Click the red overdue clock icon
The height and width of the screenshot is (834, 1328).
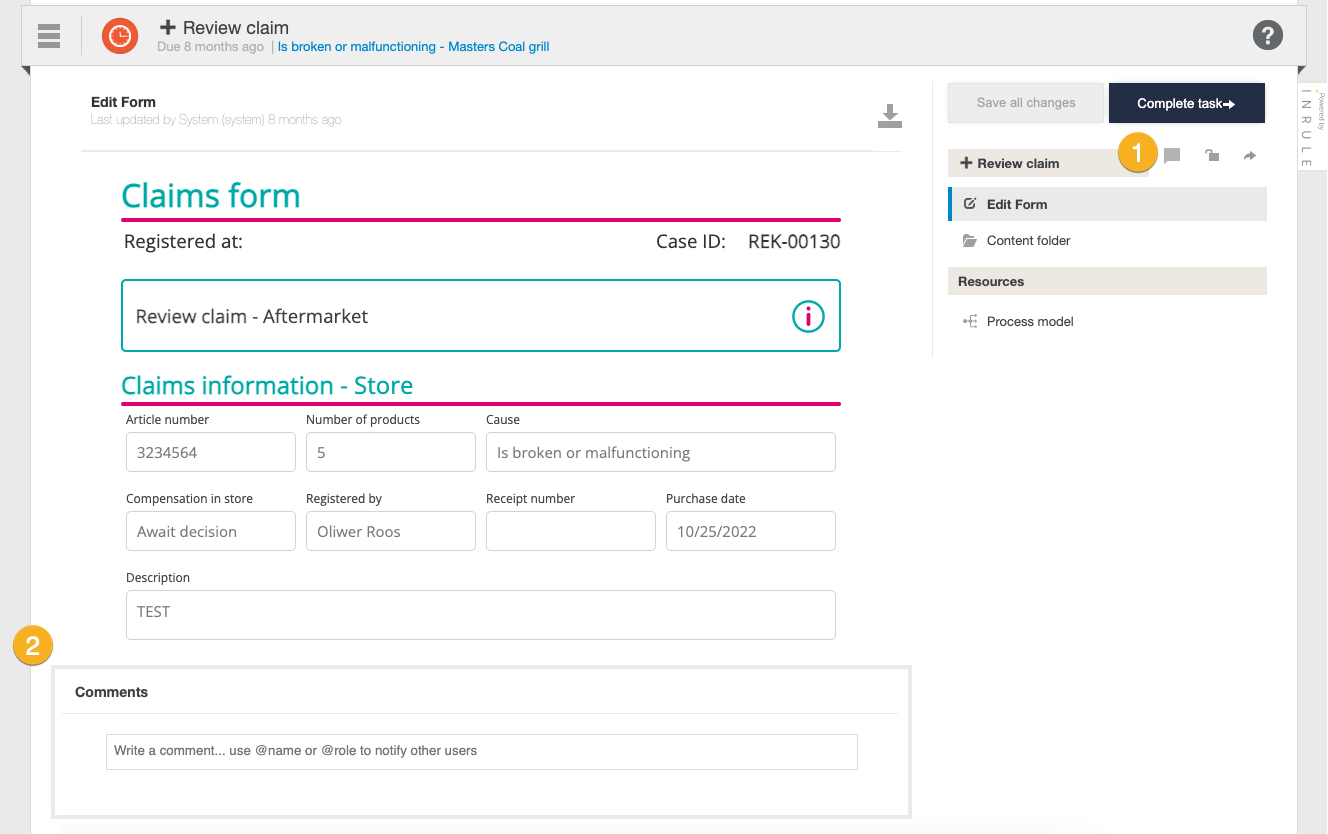(119, 35)
